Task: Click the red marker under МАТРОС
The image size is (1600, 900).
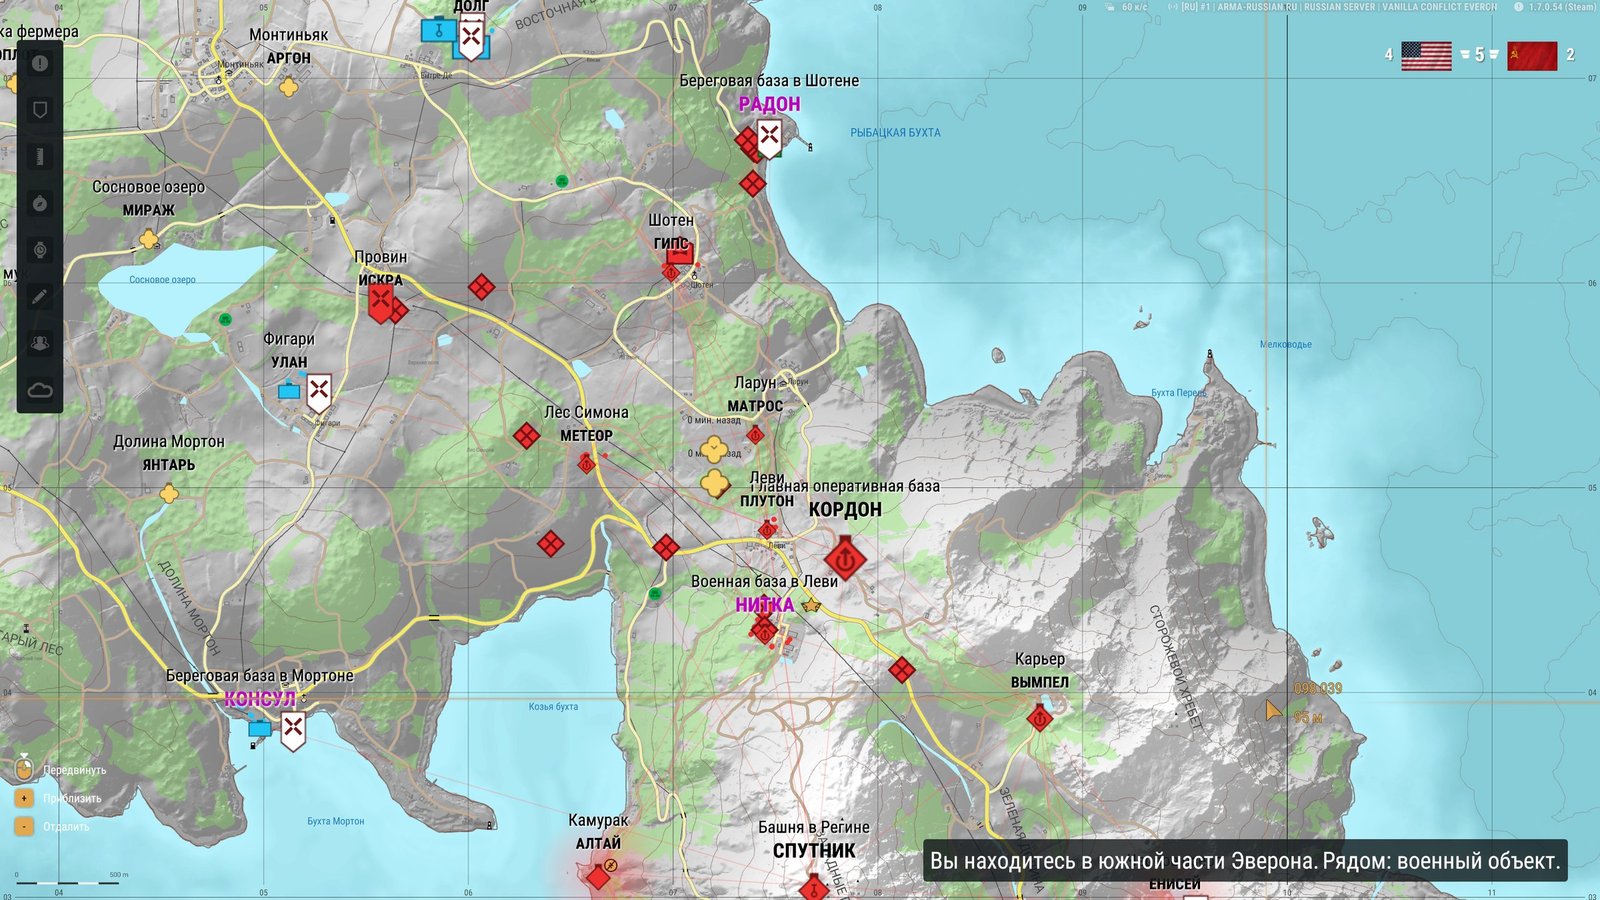Action: point(755,435)
